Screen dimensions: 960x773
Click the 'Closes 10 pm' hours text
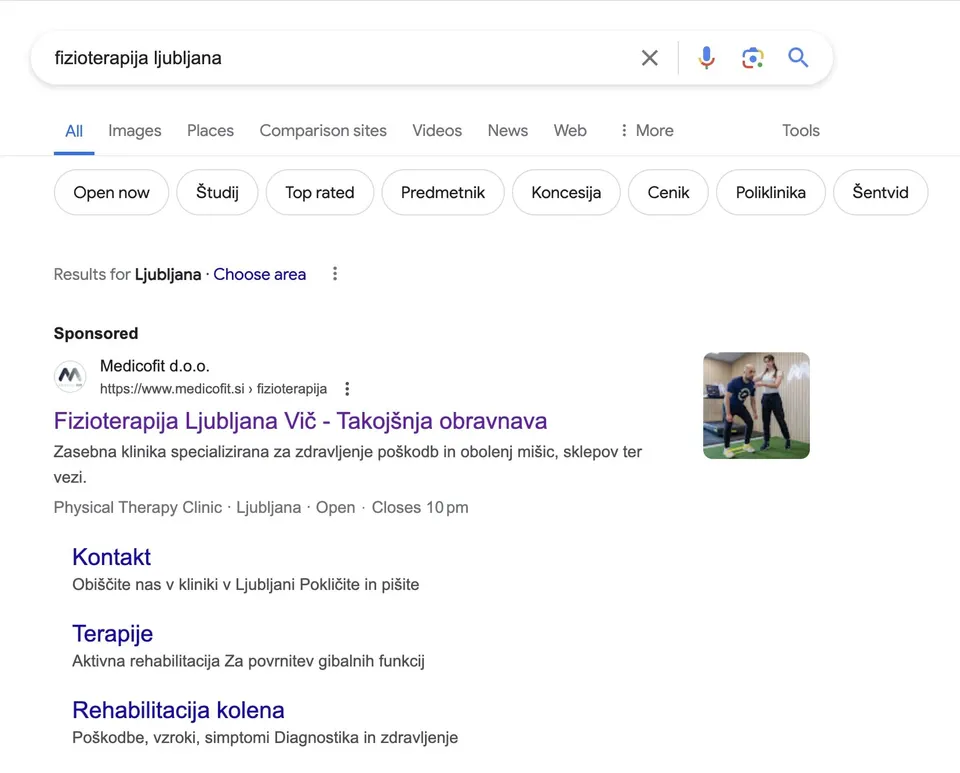420,507
